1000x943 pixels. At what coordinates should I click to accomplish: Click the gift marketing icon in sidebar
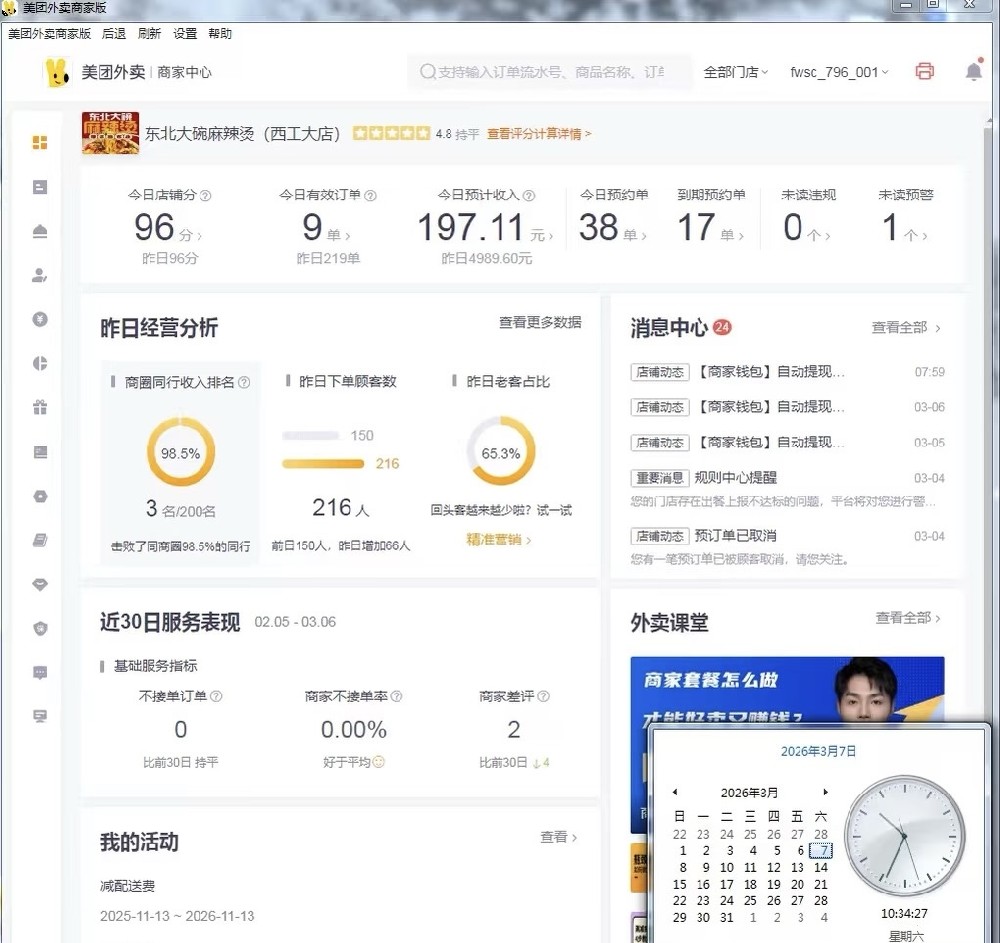38,407
